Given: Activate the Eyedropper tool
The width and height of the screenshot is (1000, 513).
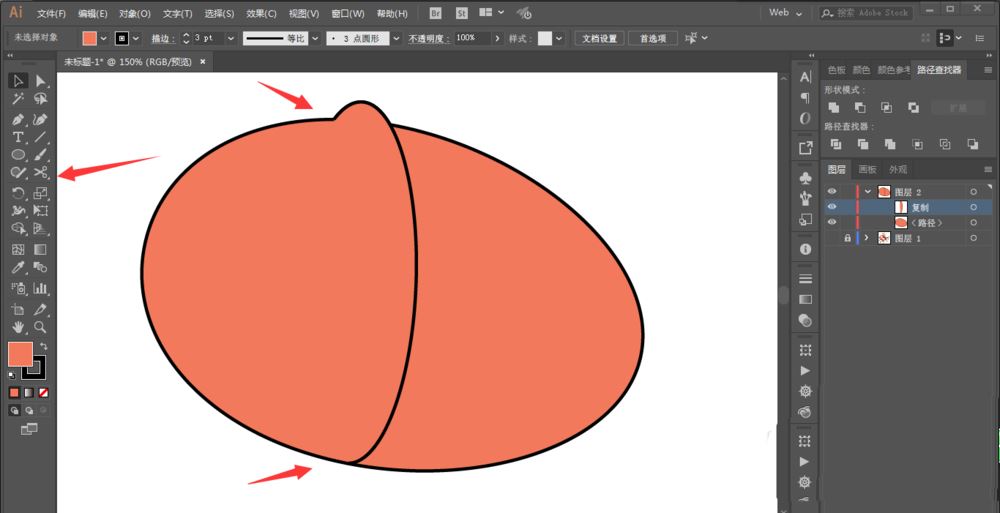Looking at the screenshot, I should (x=18, y=267).
